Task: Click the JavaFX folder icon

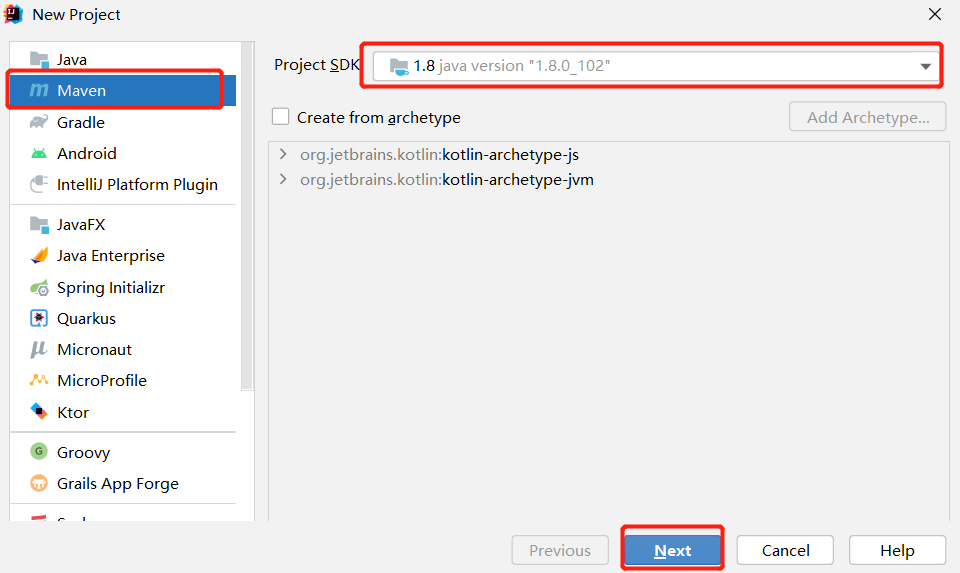Action: pyautogui.click(x=39, y=225)
